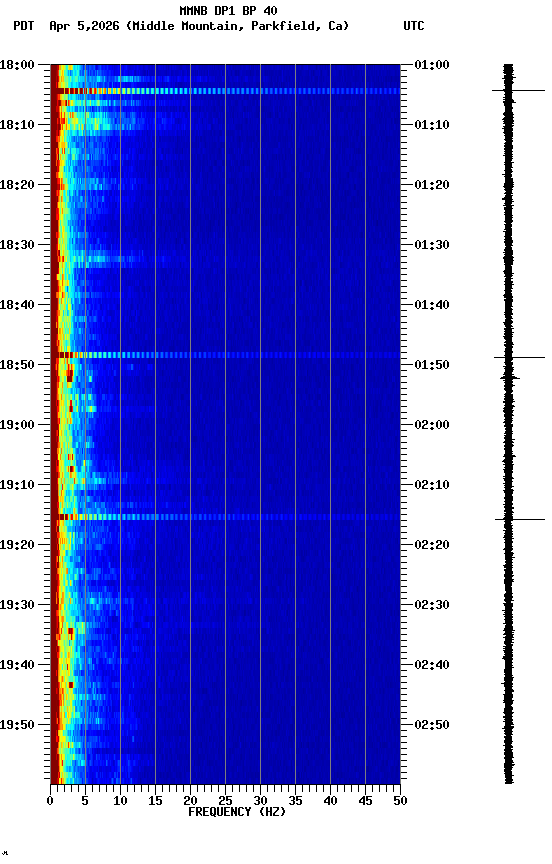Click the '18:40' PDT time label
The width and height of the screenshot is (552, 864).
point(17,305)
